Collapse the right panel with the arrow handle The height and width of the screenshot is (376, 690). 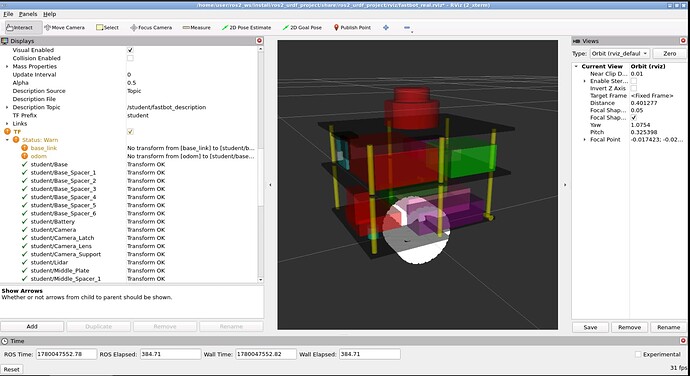(565, 185)
